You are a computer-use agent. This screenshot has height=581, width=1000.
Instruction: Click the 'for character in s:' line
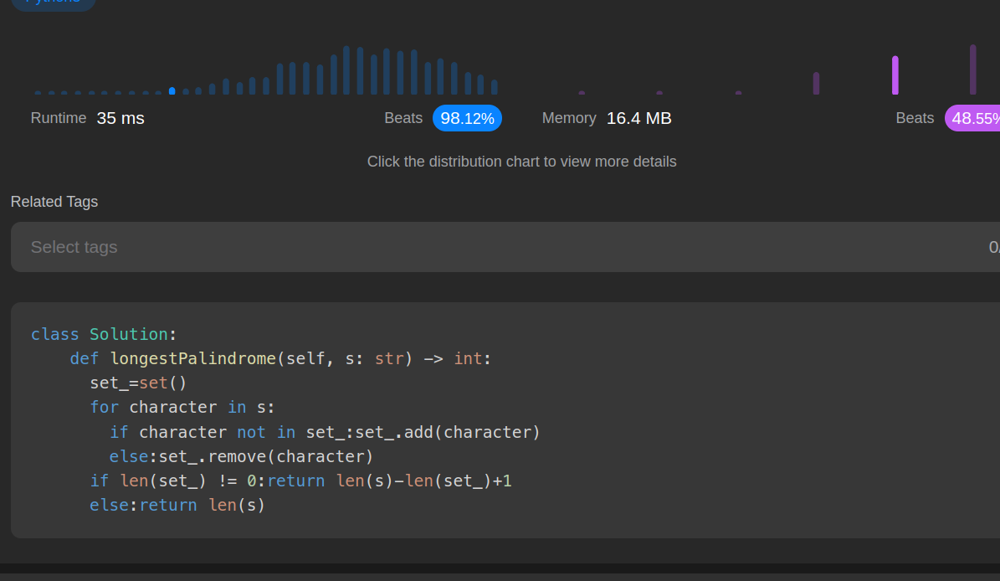(x=182, y=407)
